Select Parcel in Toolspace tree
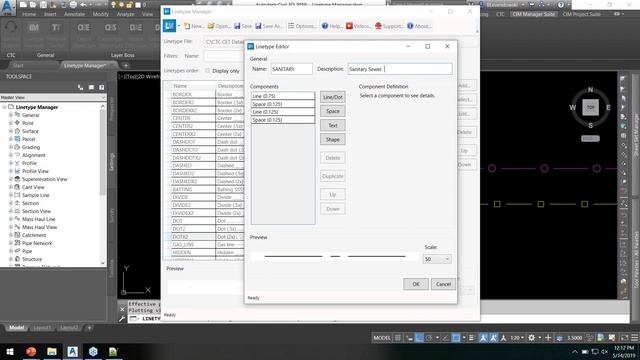This screenshot has width=640, height=360. [29, 139]
